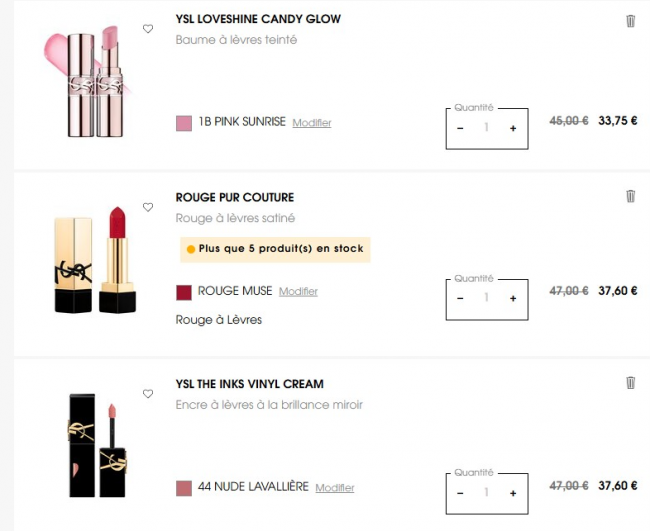Toggle wishlist heart for Inks Vinyl Cream
This screenshot has height=531, width=650.
[148, 394]
